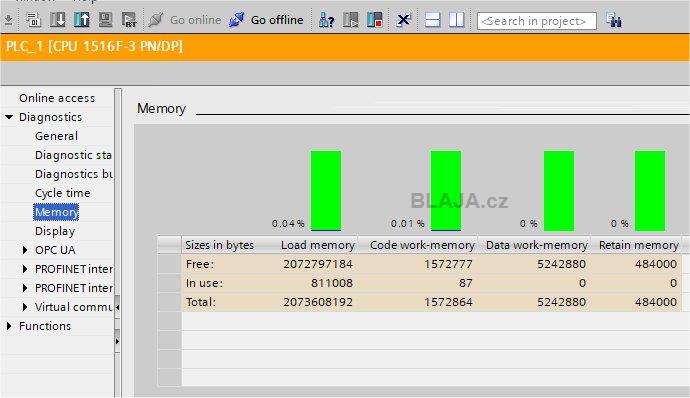Select Cycle time in the navigation tree
This screenshot has width=690, height=398.
click(62, 193)
